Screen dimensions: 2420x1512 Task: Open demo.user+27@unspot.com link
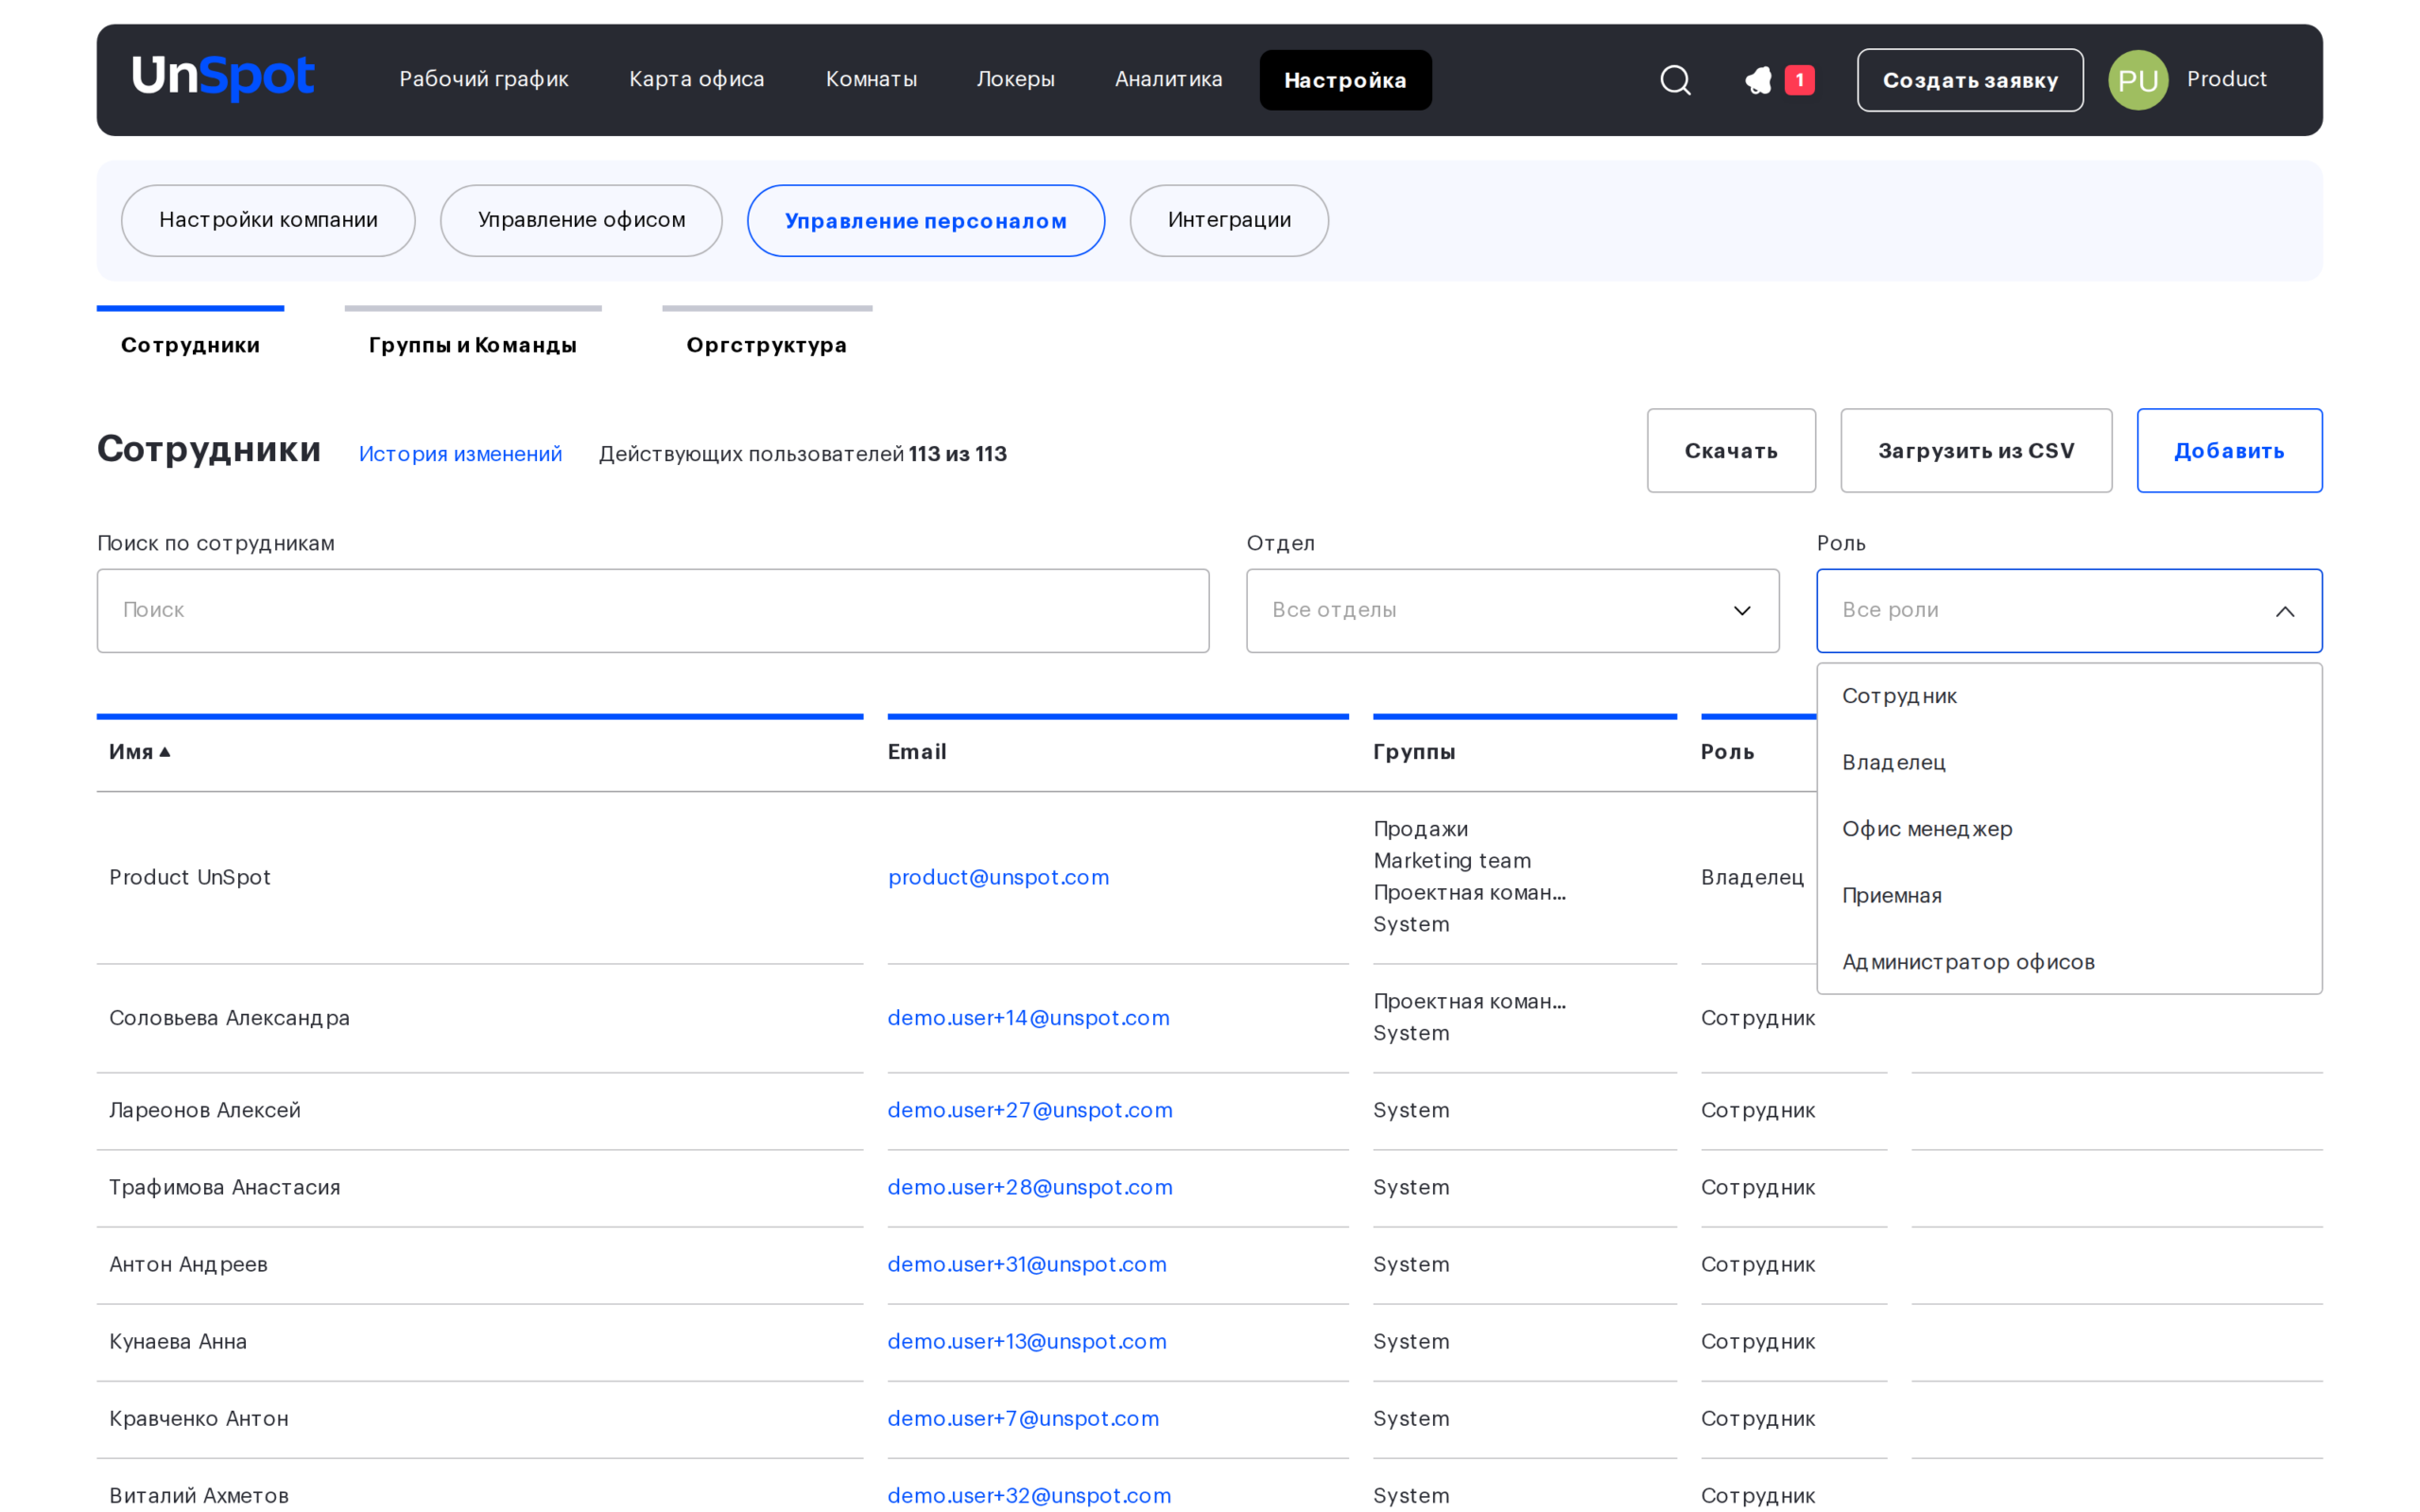point(1030,1110)
